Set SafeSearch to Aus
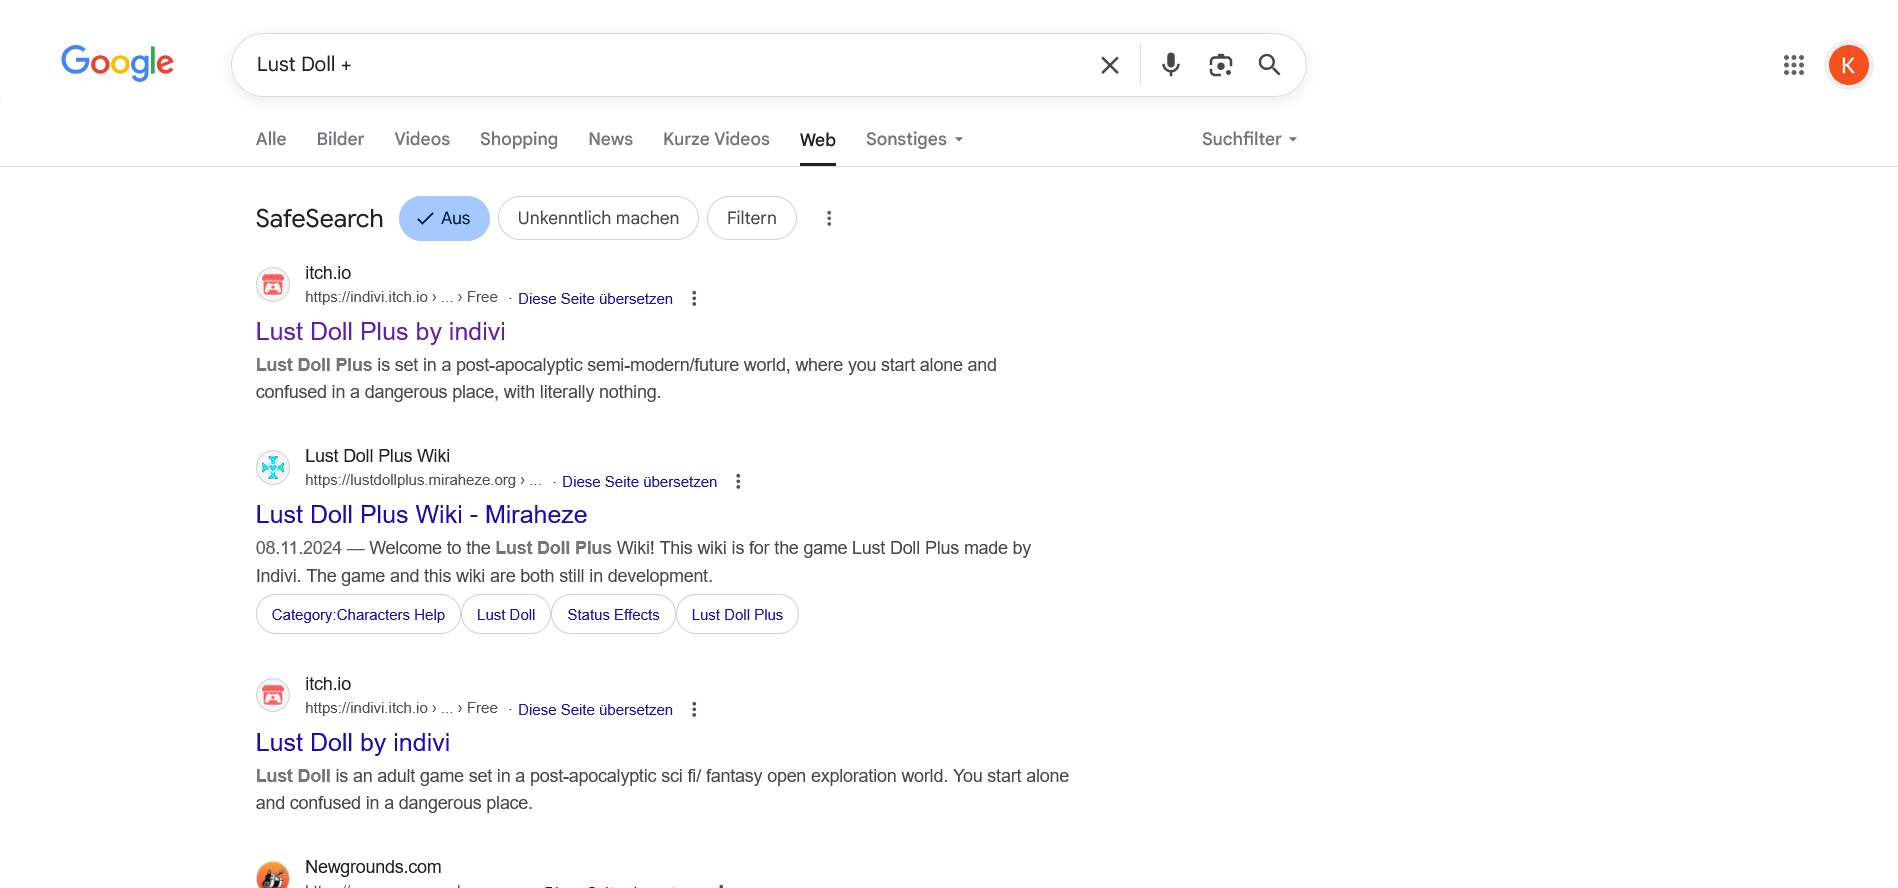This screenshot has height=888, width=1898. 444,218
